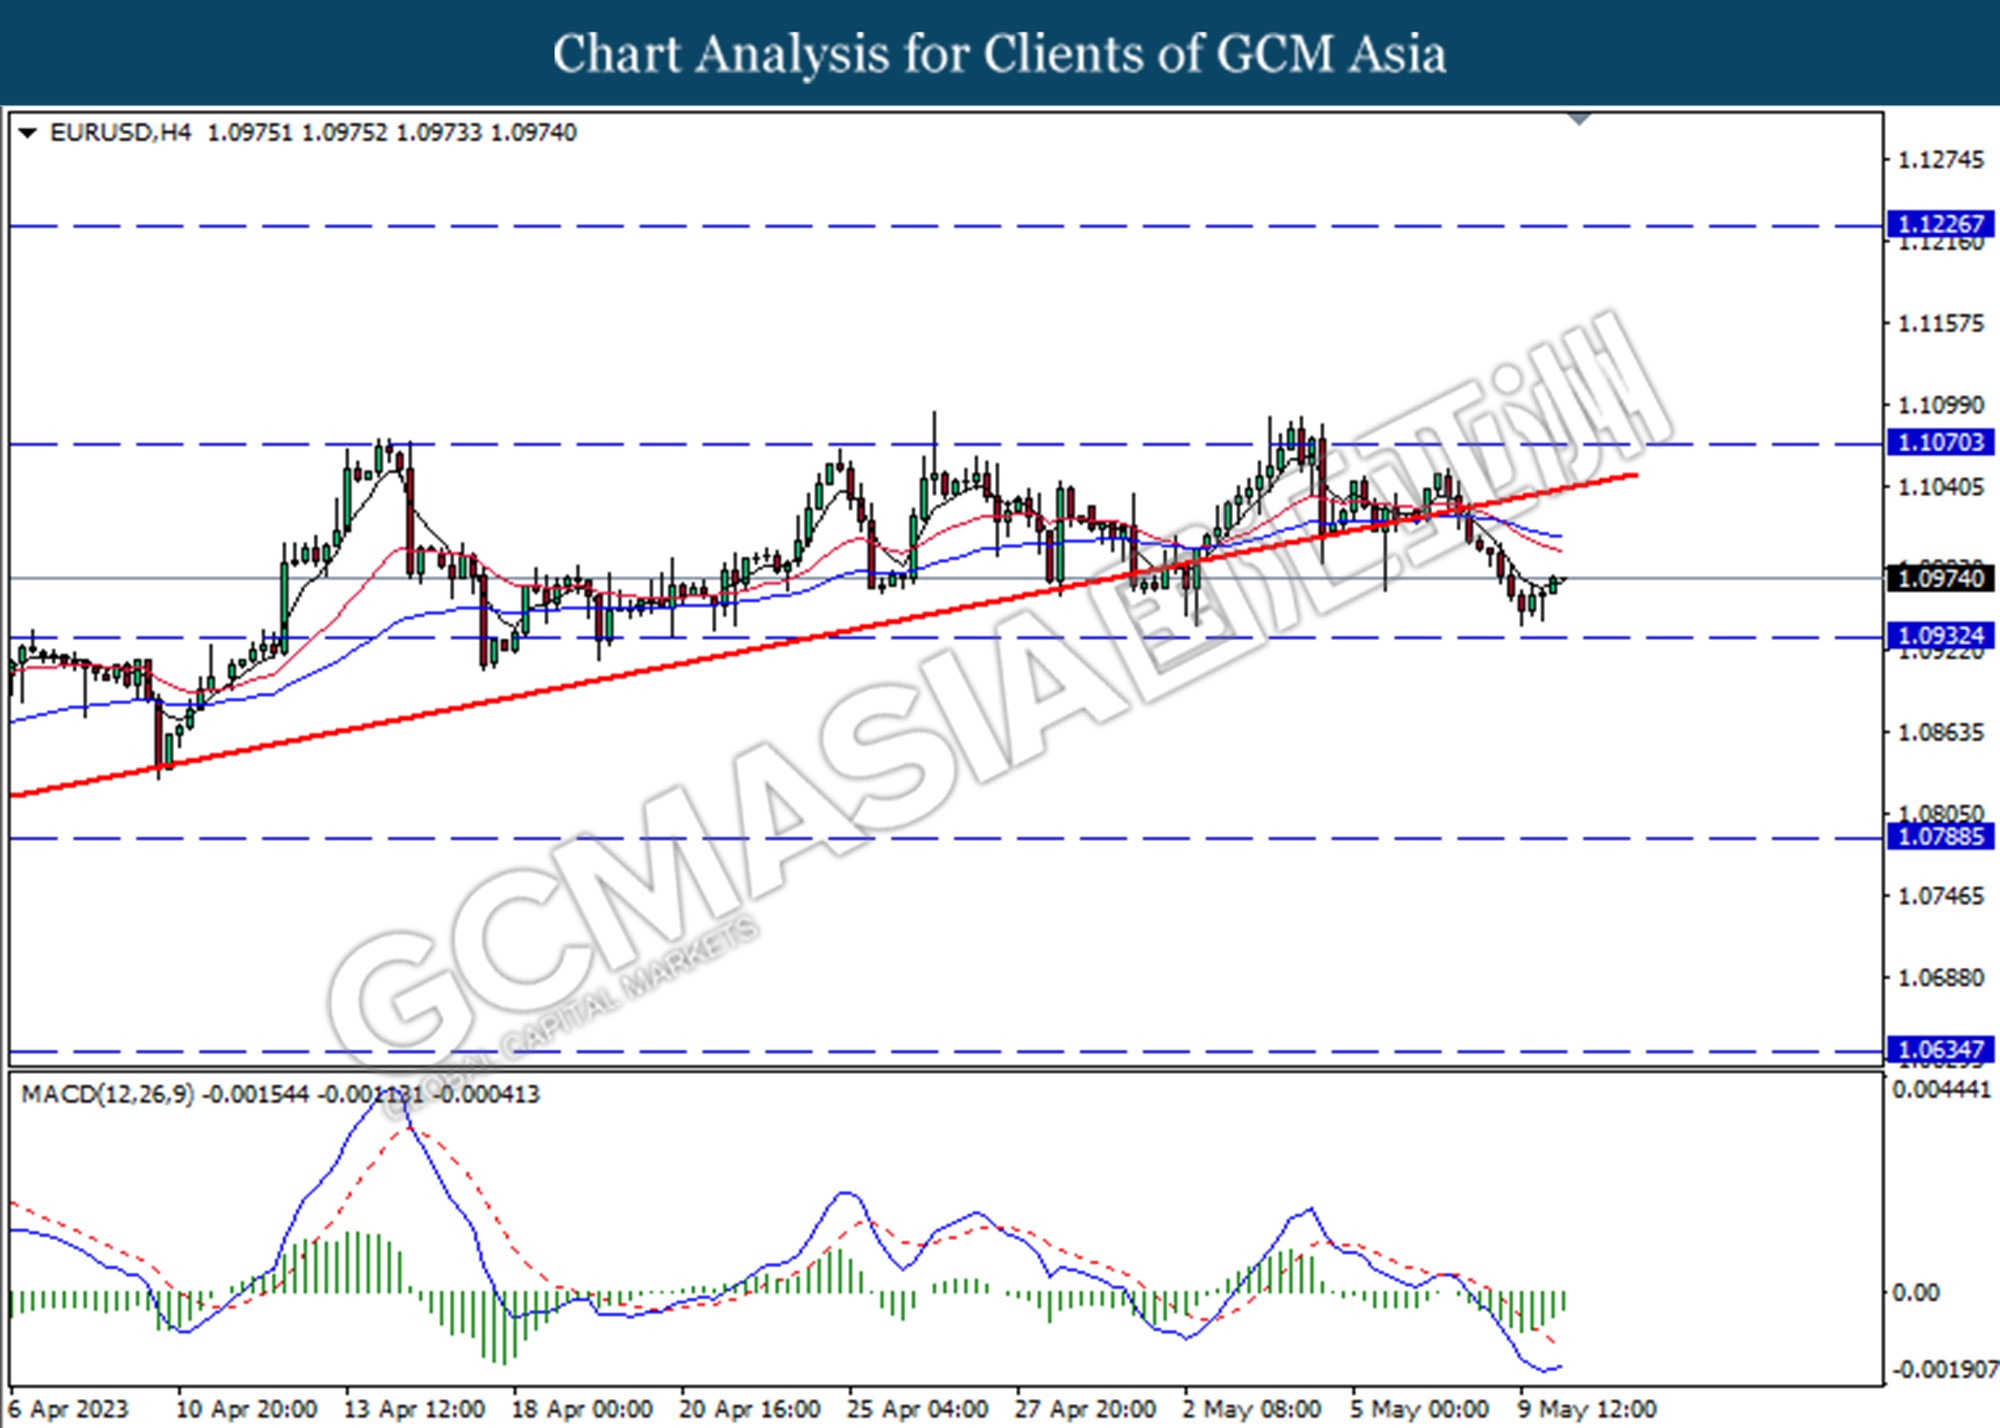
Task: Click the 5 May 00:00 time label
Action: 1420,1409
